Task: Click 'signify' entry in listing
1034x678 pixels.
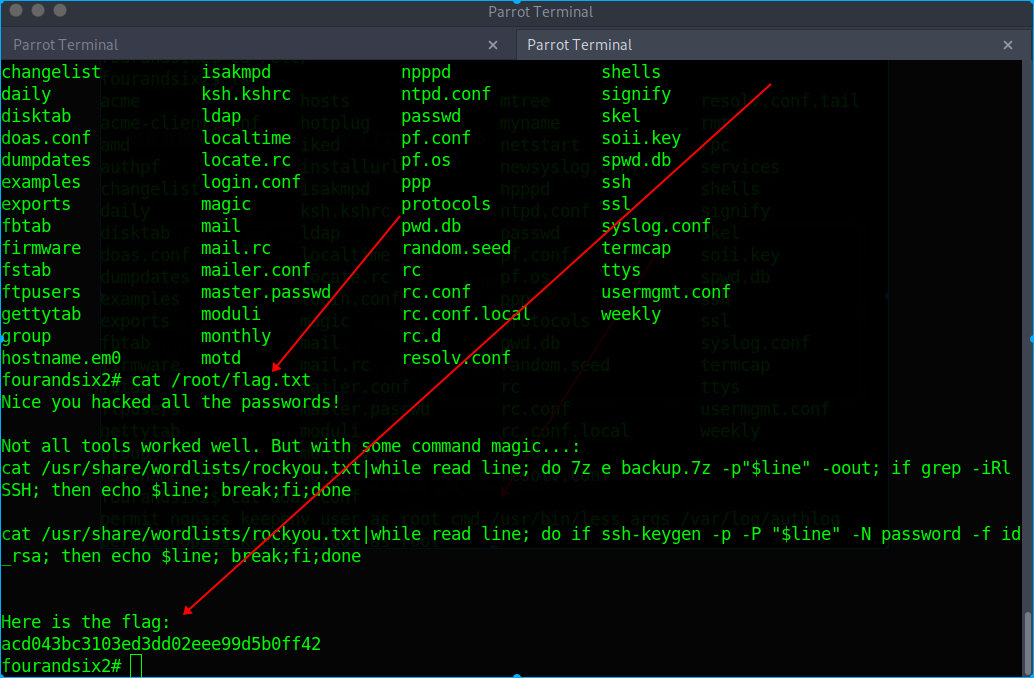Action: point(636,94)
